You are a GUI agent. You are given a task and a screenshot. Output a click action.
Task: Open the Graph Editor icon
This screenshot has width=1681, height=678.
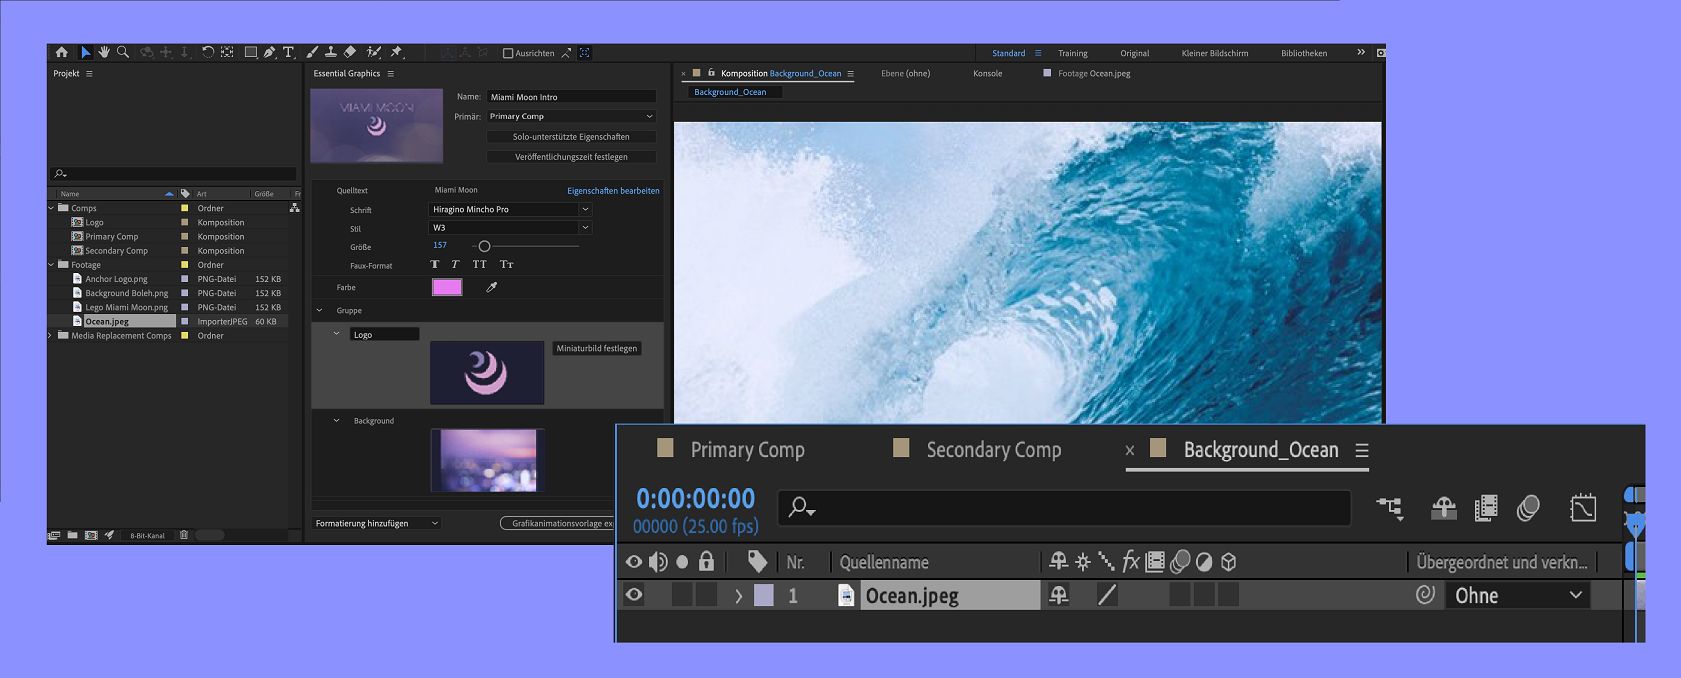click(1583, 508)
